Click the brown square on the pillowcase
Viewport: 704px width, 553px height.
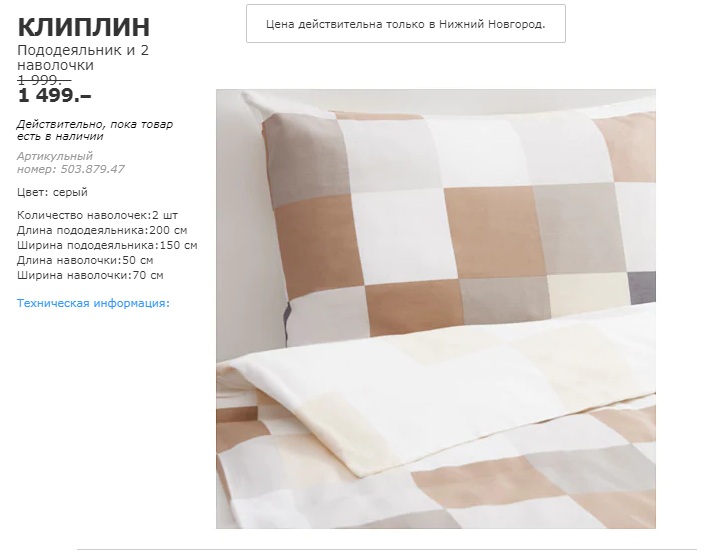pos(489,231)
